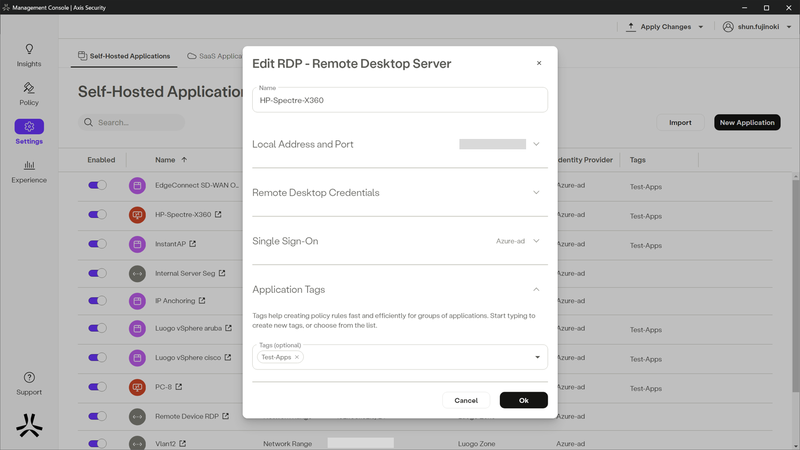Click the Name column sort arrow
Viewport: 800px width, 450px height.
pos(184,160)
